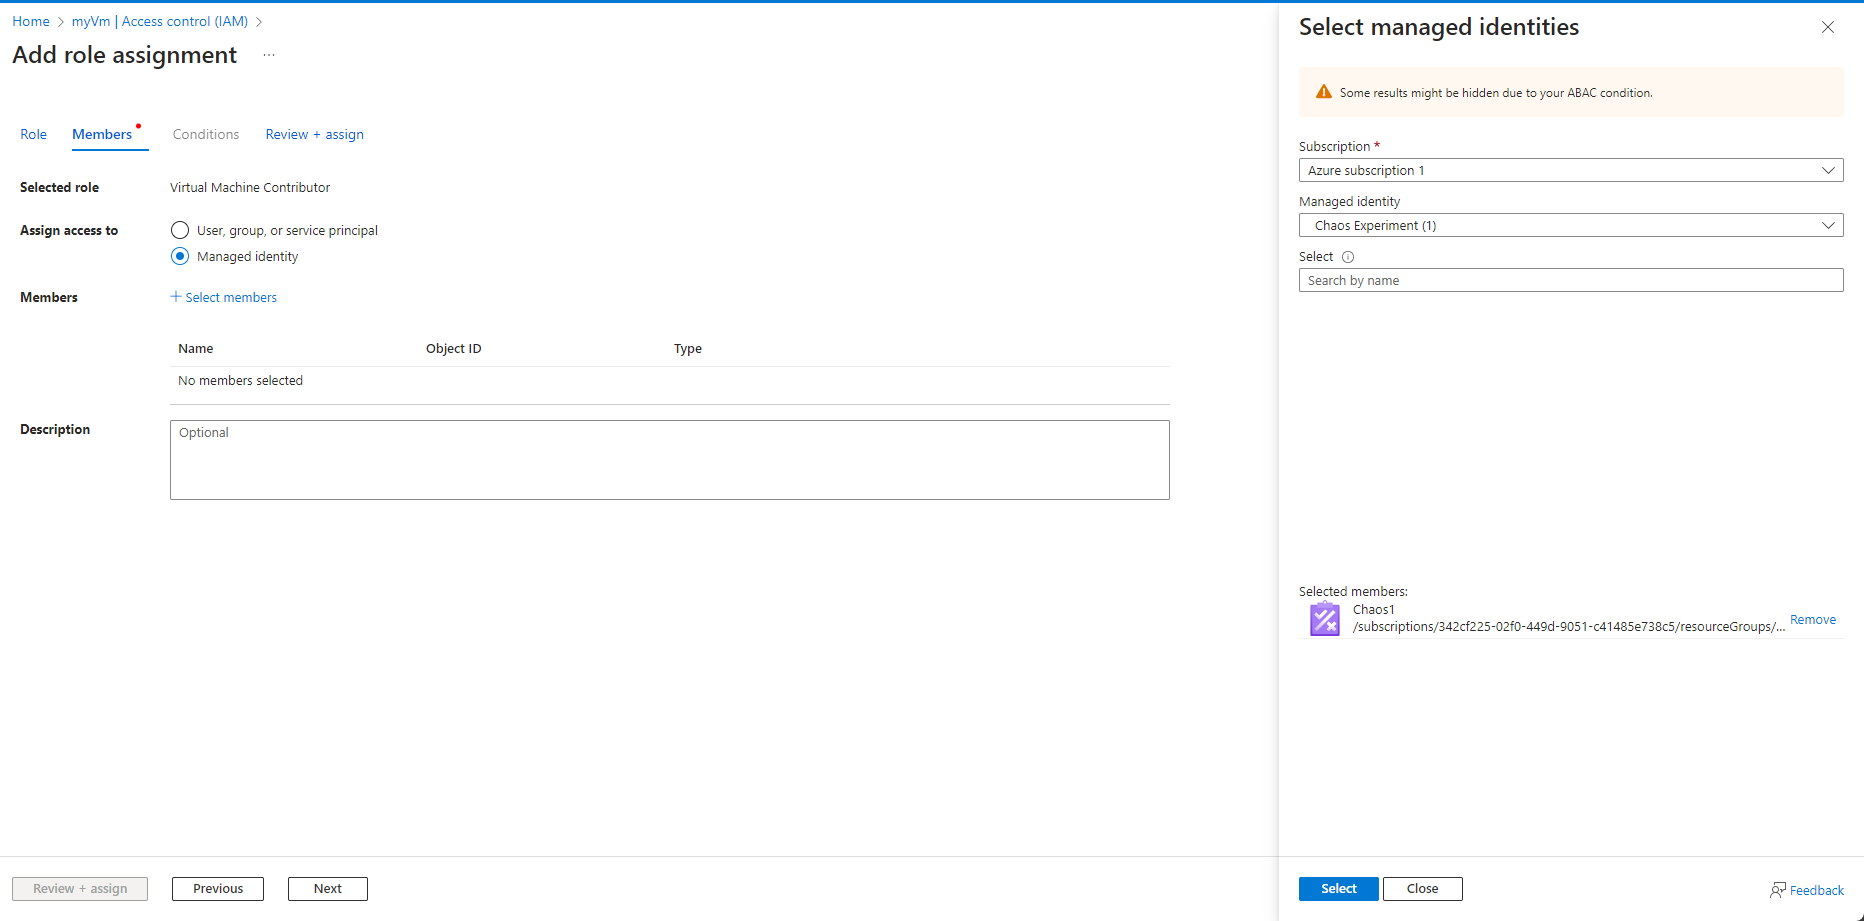This screenshot has width=1864, height=921.
Task: Click the Feedback icon at bottom right
Action: click(x=1778, y=890)
